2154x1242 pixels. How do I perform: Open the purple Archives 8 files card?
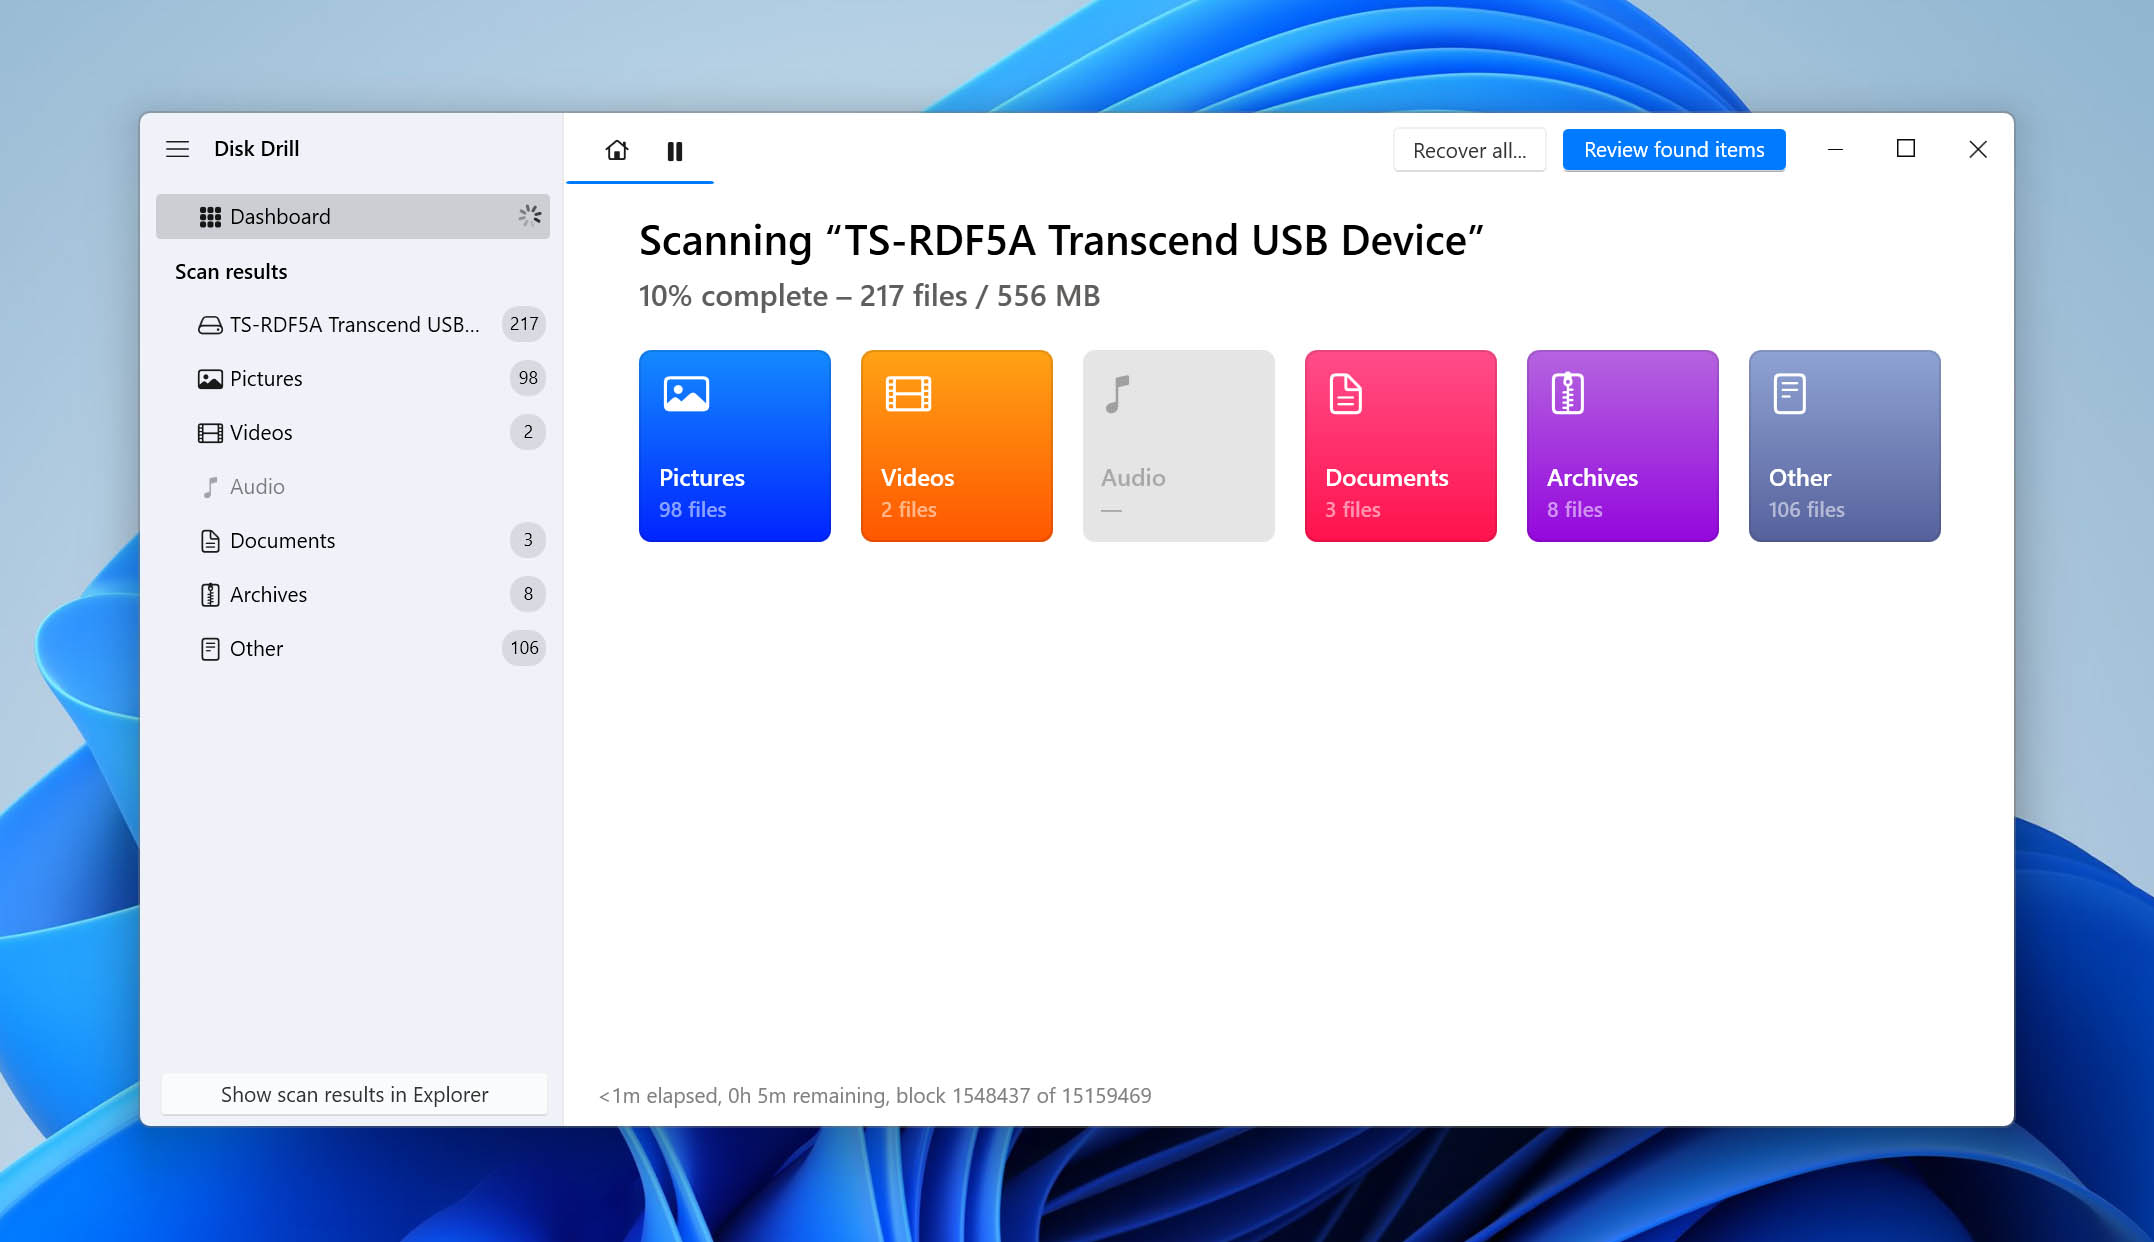pyautogui.click(x=1623, y=446)
